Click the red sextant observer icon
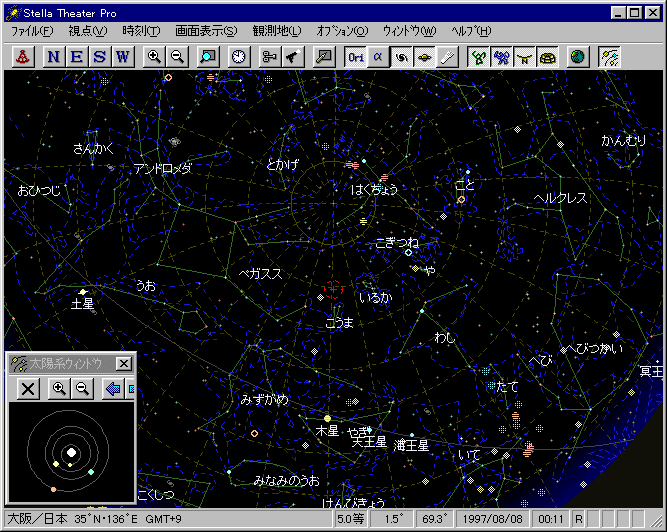The height and width of the screenshot is (532, 667). click(23, 57)
